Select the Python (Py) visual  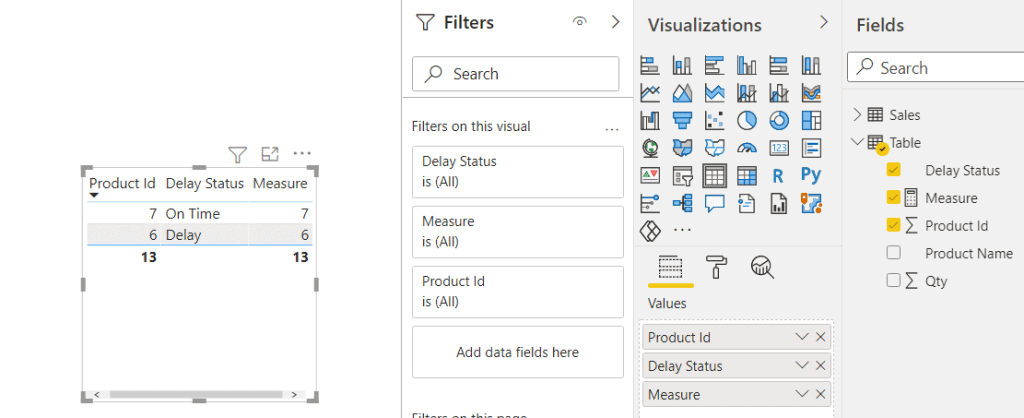pos(811,176)
